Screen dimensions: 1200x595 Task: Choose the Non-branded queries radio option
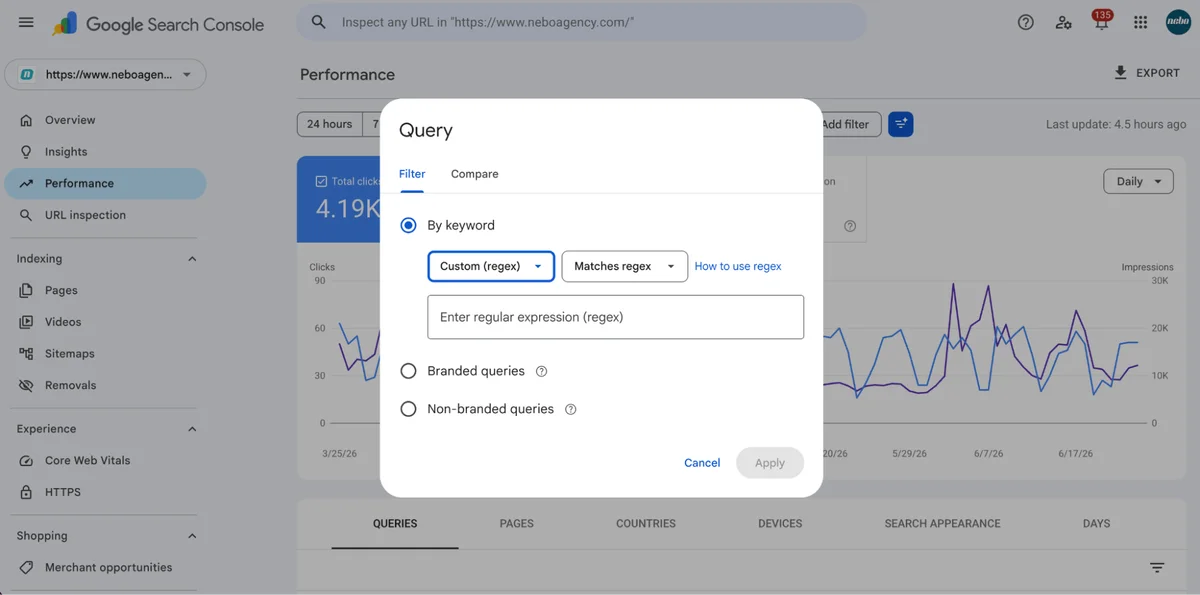(408, 409)
